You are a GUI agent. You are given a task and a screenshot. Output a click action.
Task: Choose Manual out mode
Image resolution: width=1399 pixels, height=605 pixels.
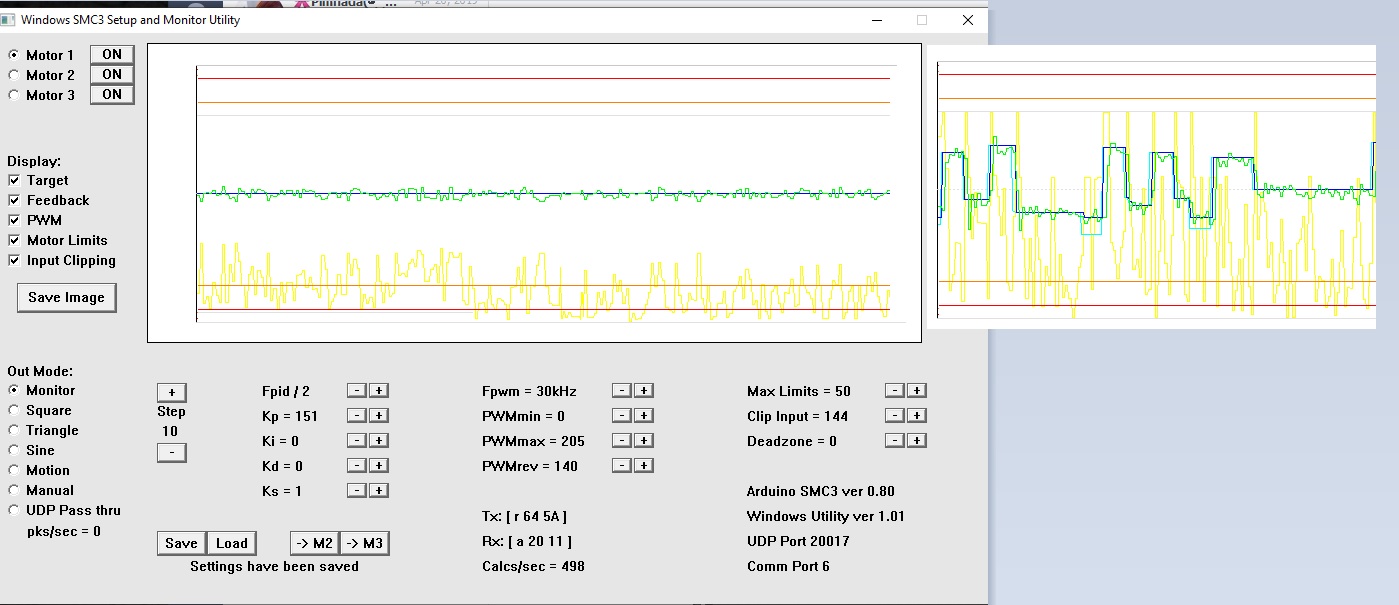coord(14,490)
